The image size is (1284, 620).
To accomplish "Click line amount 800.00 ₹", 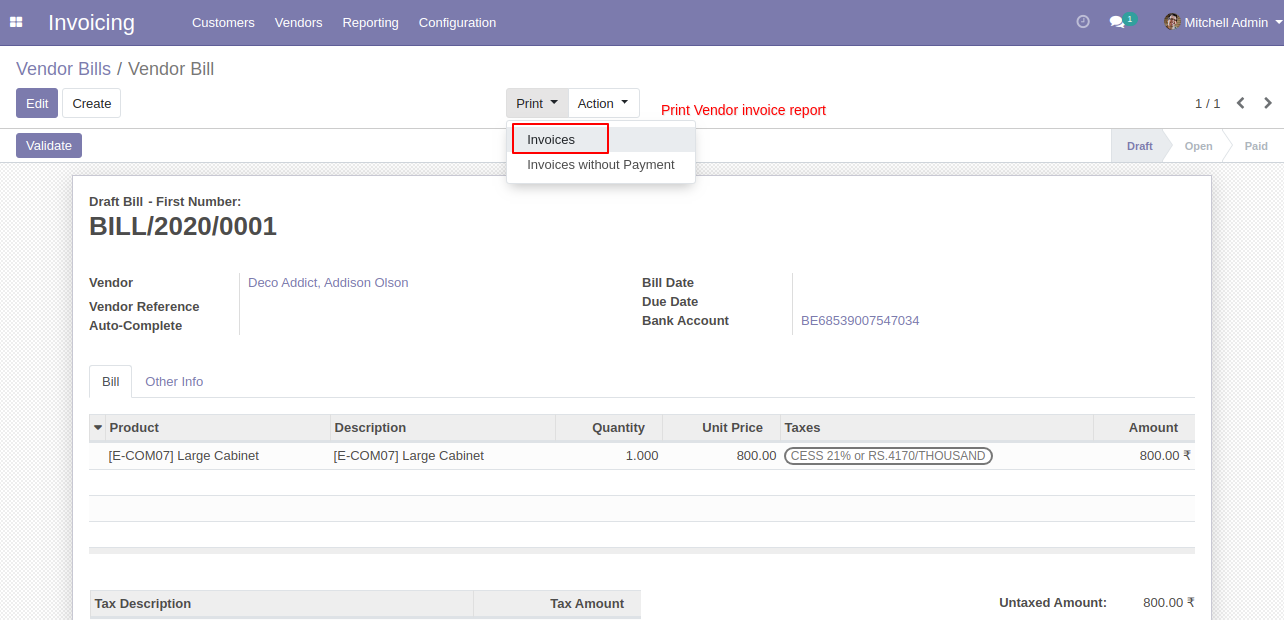I will (x=1165, y=455).
